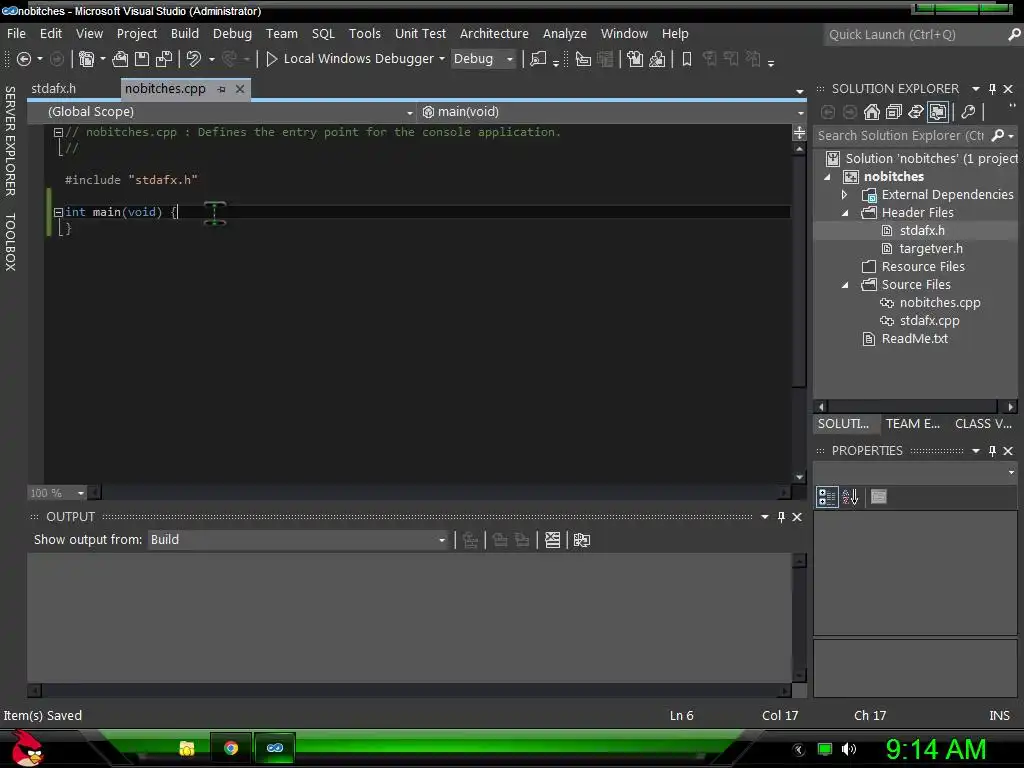Viewport: 1024px width, 768px height.
Task: Open the Architecture menu
Action: (x=494, y=33)
